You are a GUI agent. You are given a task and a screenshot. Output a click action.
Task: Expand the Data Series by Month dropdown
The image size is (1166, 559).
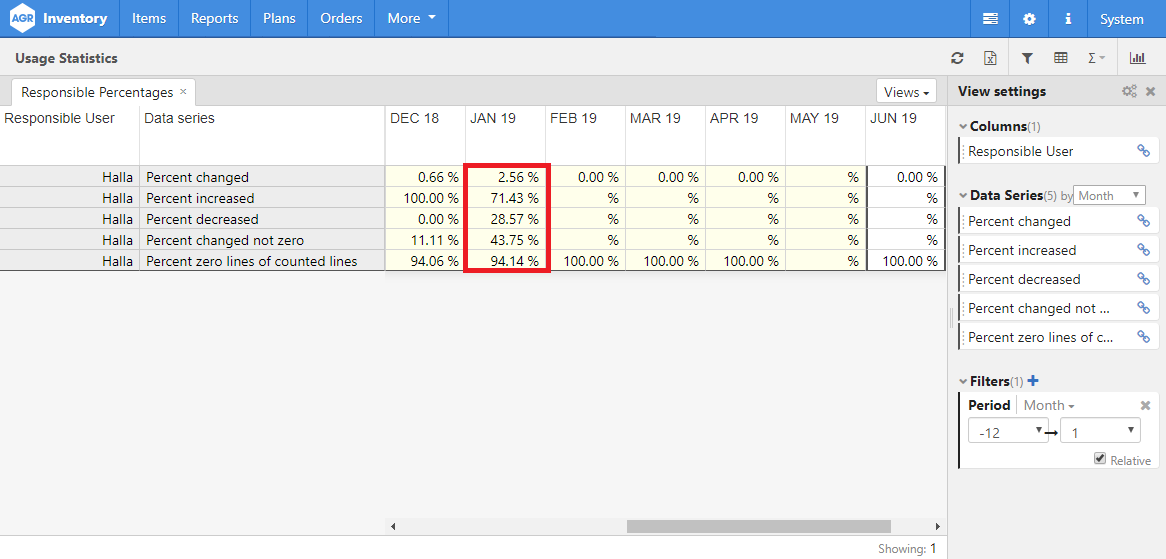pos(1110,196)
